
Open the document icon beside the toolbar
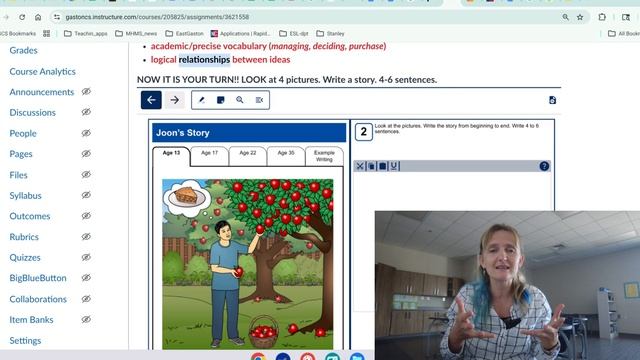[x=552, y=100]
